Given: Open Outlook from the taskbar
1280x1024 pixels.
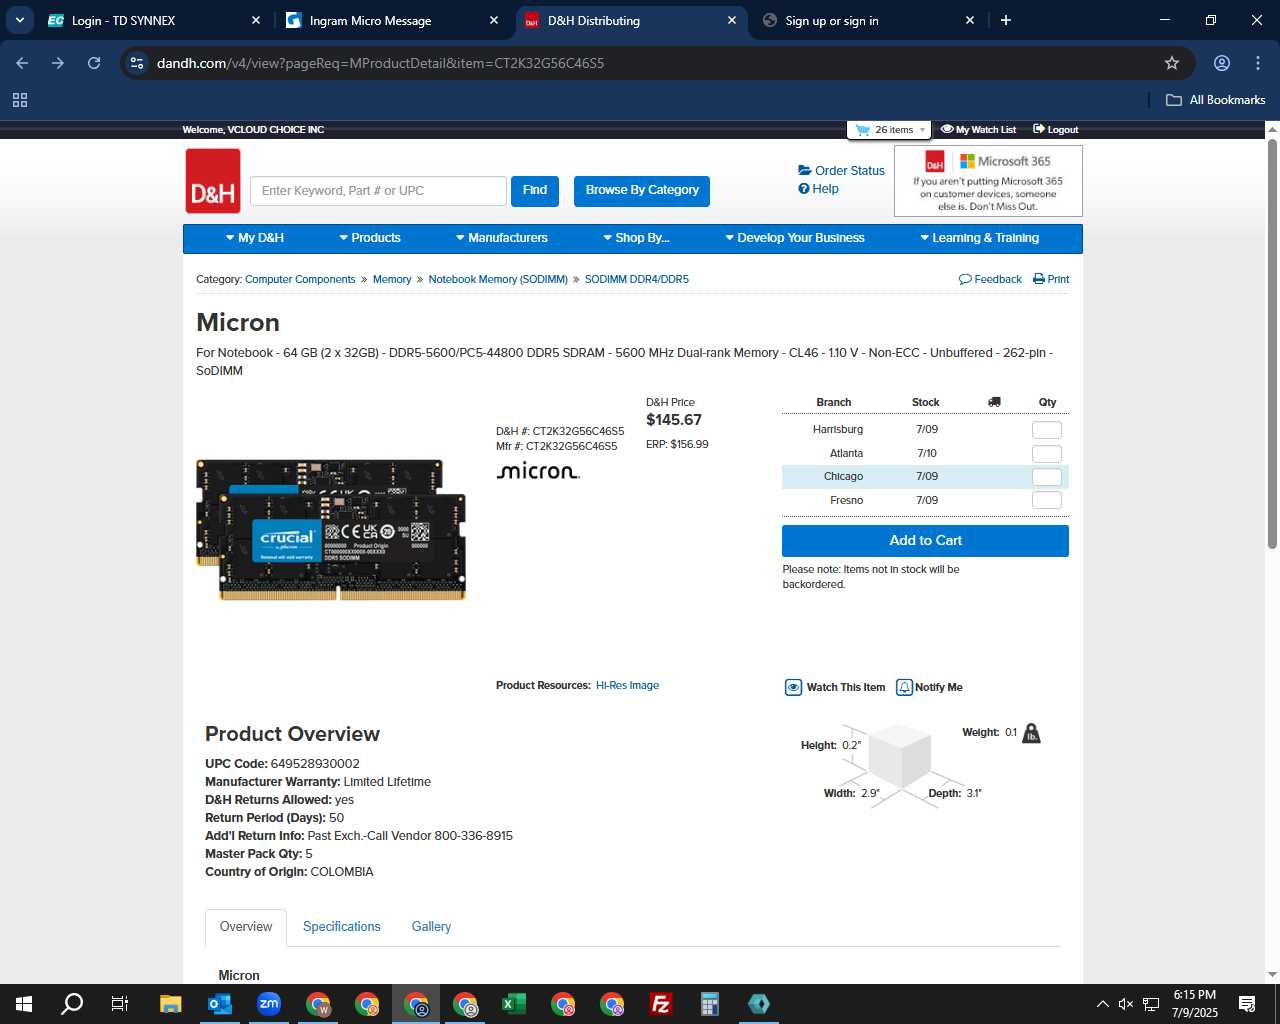Looking at the screenshot, I should [x=219, y=1004].
